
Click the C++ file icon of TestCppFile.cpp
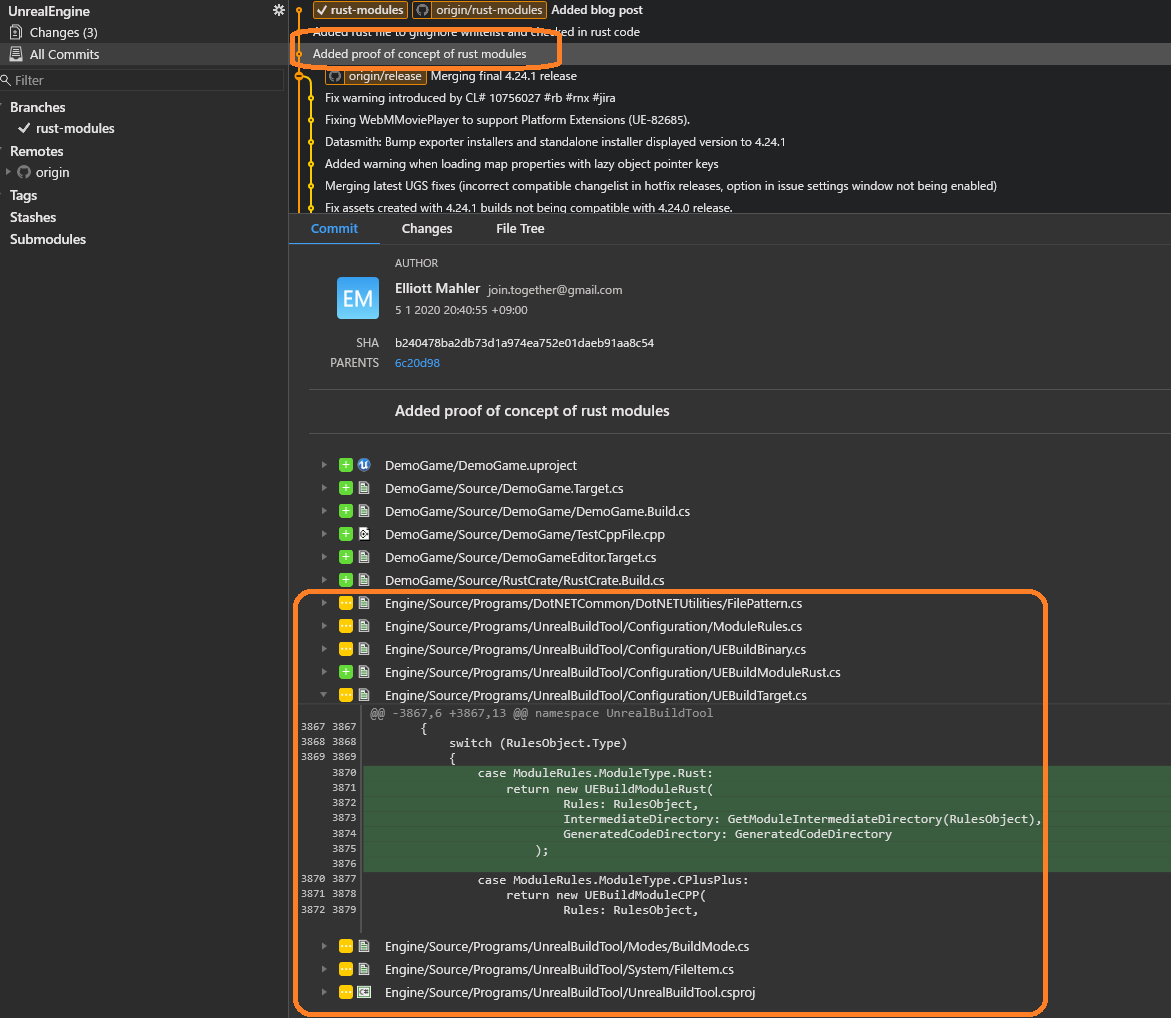point(364,534)
